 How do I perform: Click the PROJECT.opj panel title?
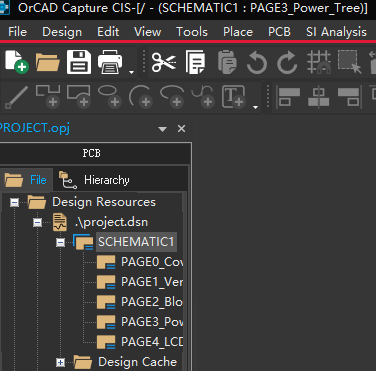pyautogui.click(x=34, y=128)
